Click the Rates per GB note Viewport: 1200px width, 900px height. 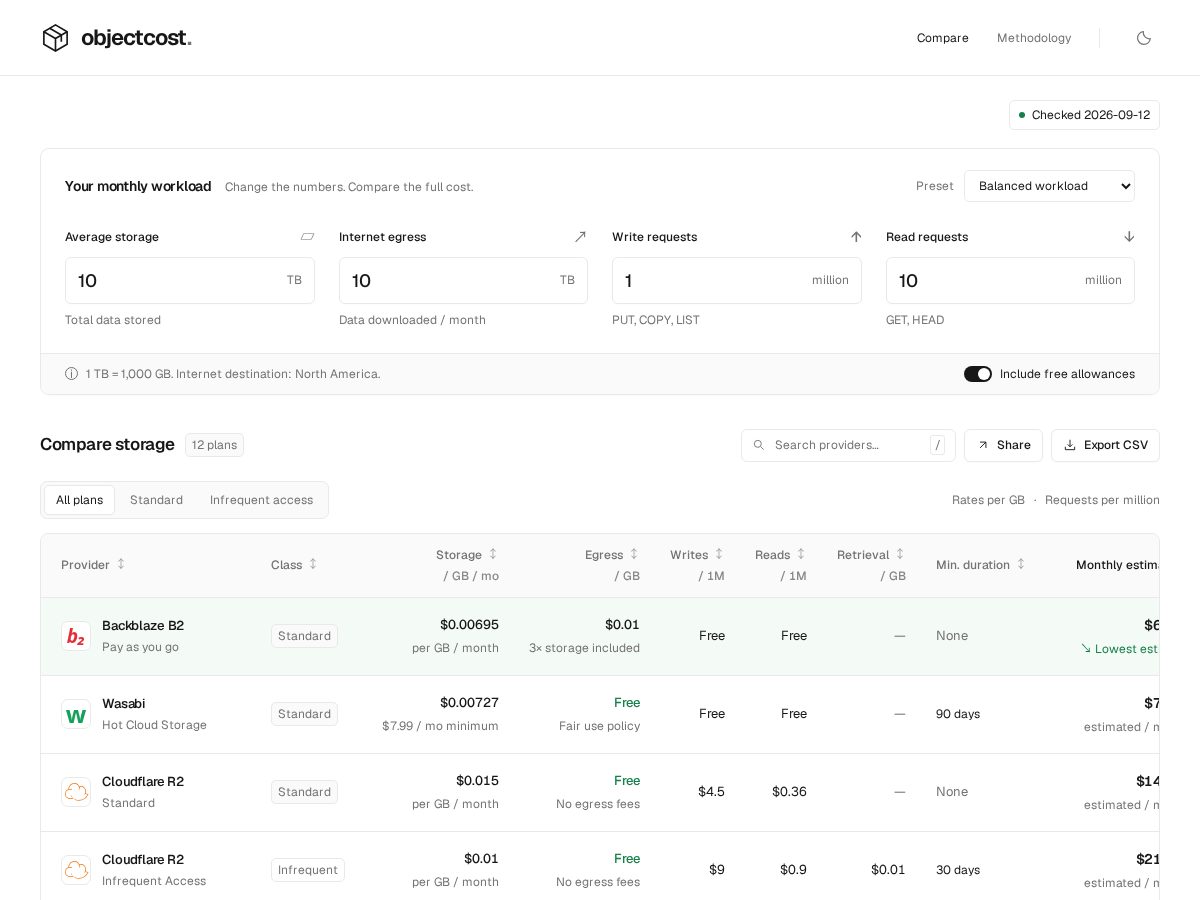click(988, 500)
